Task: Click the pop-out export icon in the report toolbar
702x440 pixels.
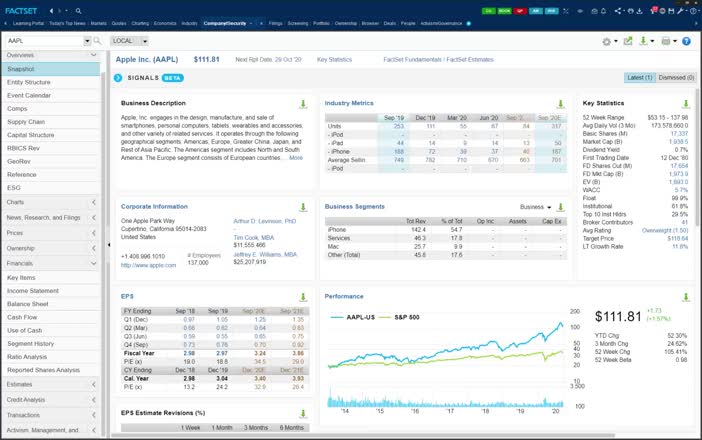Action: pyautogui.click(x=628, y=41)
